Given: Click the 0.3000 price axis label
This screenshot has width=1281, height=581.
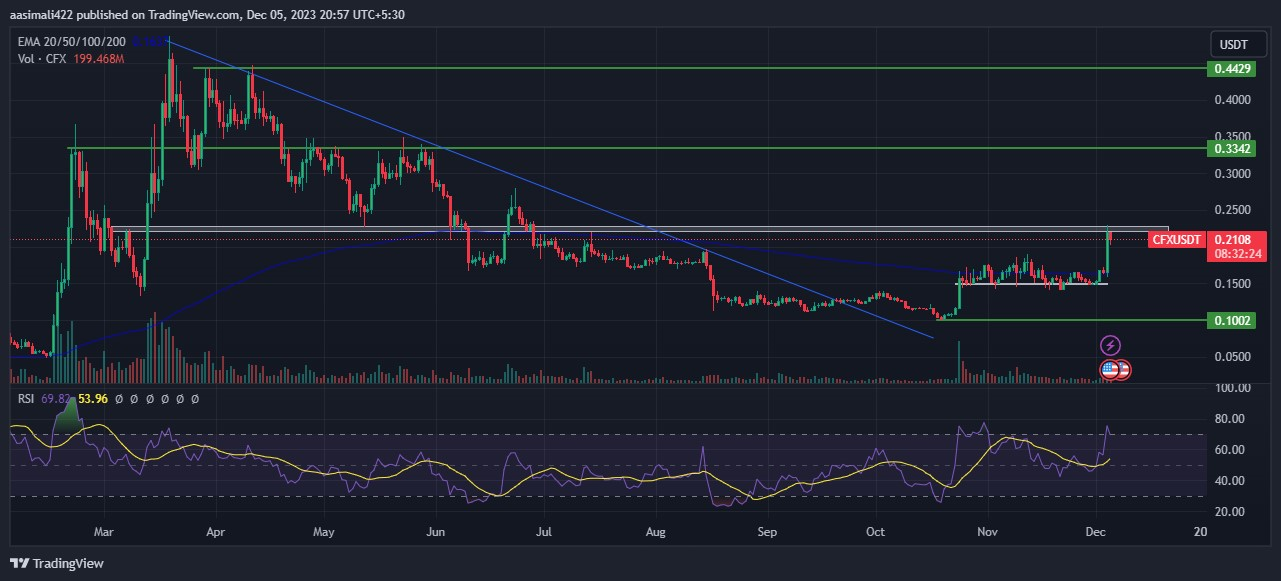Looking at the screenshot, I should [1230, 174].
